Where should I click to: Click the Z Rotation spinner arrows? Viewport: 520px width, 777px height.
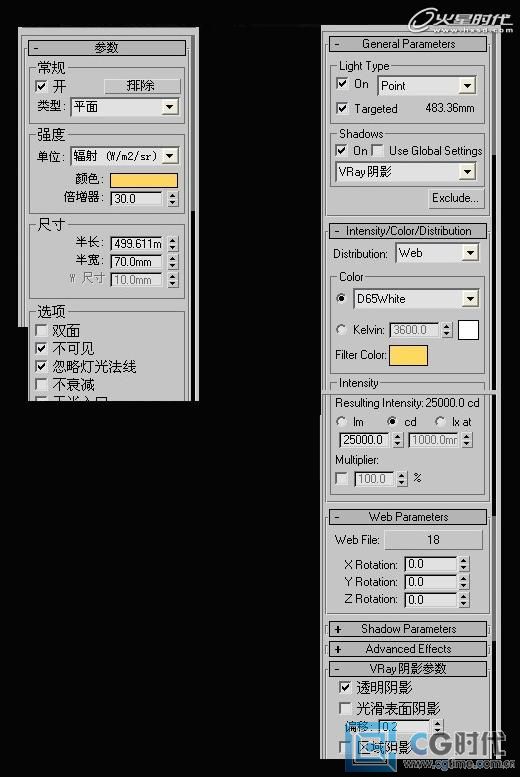pos(463,600)
